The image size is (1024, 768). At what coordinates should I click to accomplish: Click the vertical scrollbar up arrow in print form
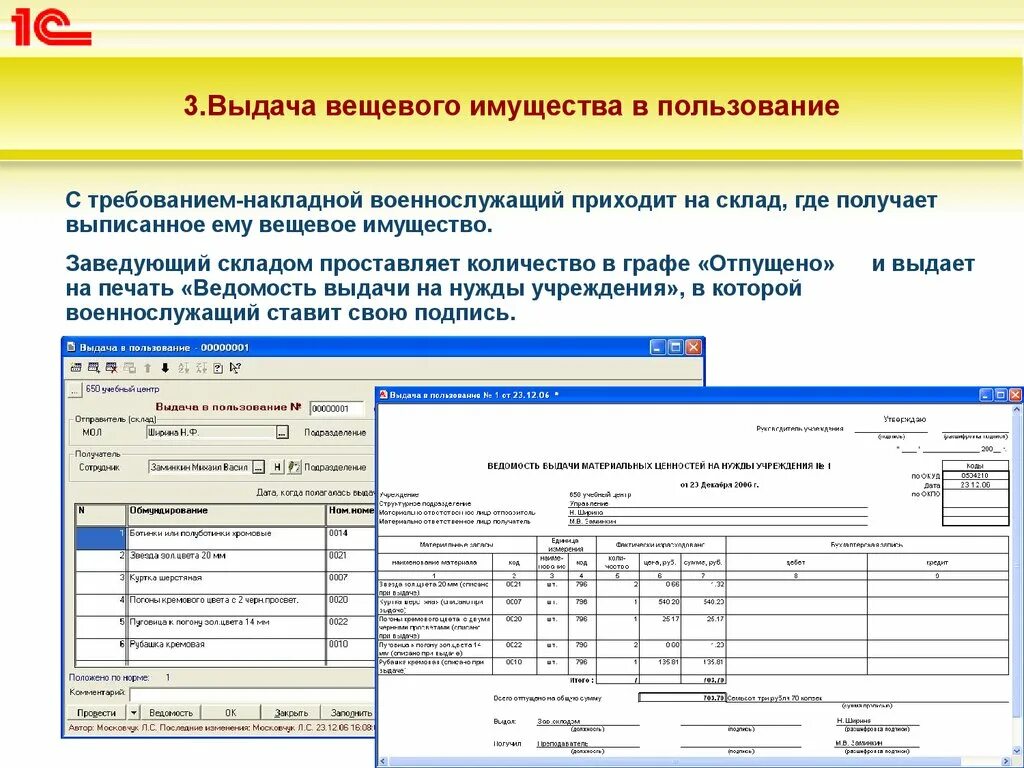pyautogui.click(x=1017, y=411)
